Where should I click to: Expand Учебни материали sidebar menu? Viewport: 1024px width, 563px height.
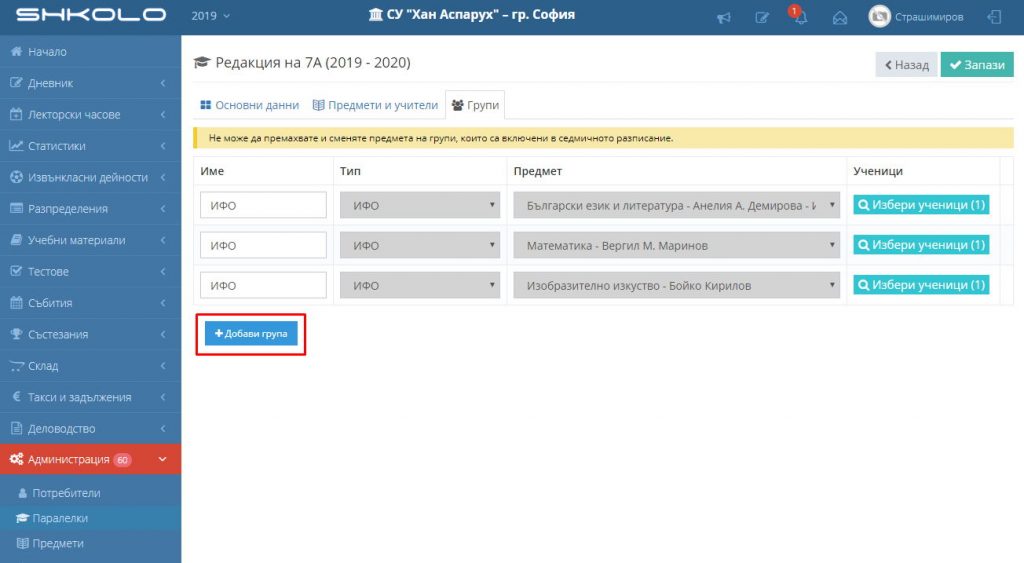pyautogui.click(x=90, y=240)
